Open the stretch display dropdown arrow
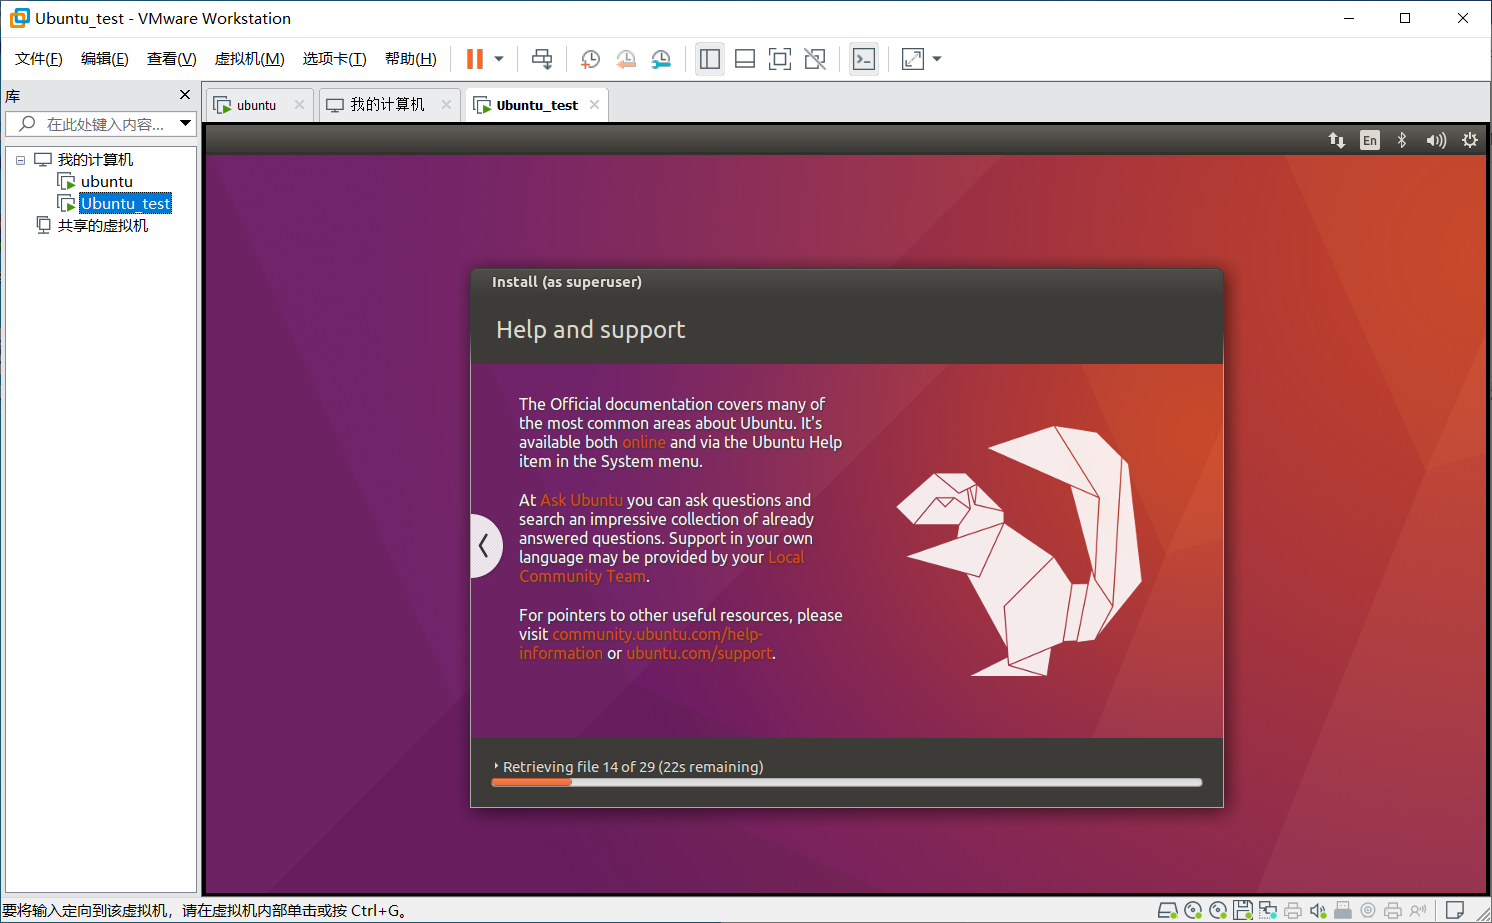The height and width of the screenshot is (923, 1492). tap(937, 59)
